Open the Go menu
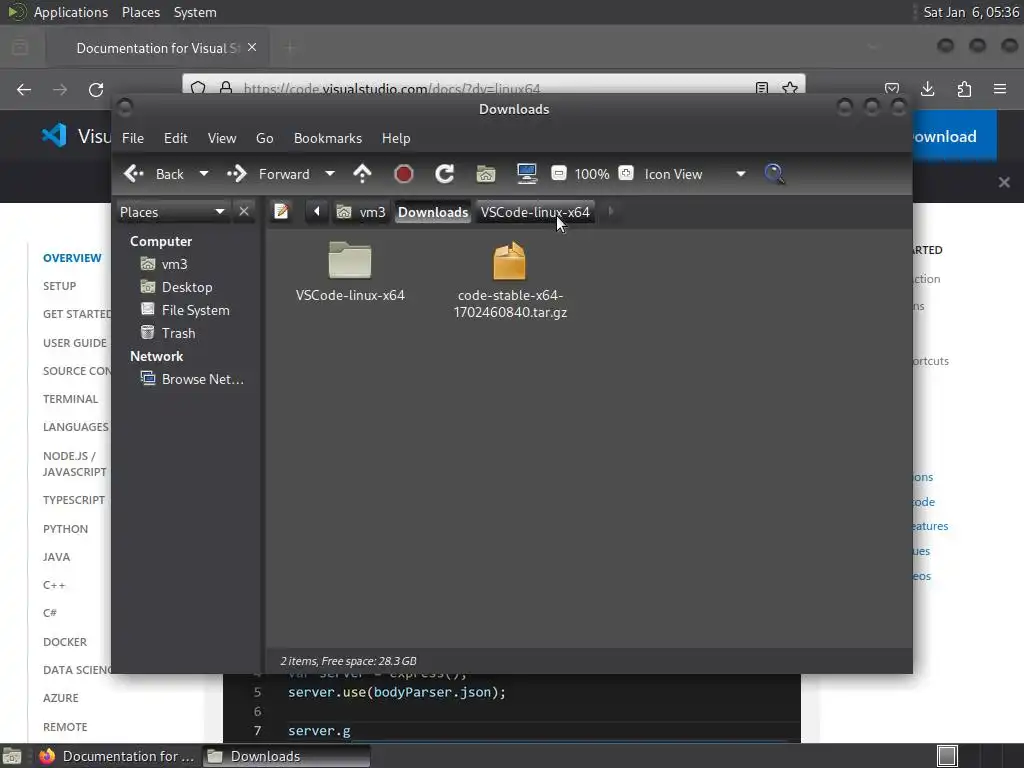The width and height of the screenshot is (1024, 768). click(264, 138)
